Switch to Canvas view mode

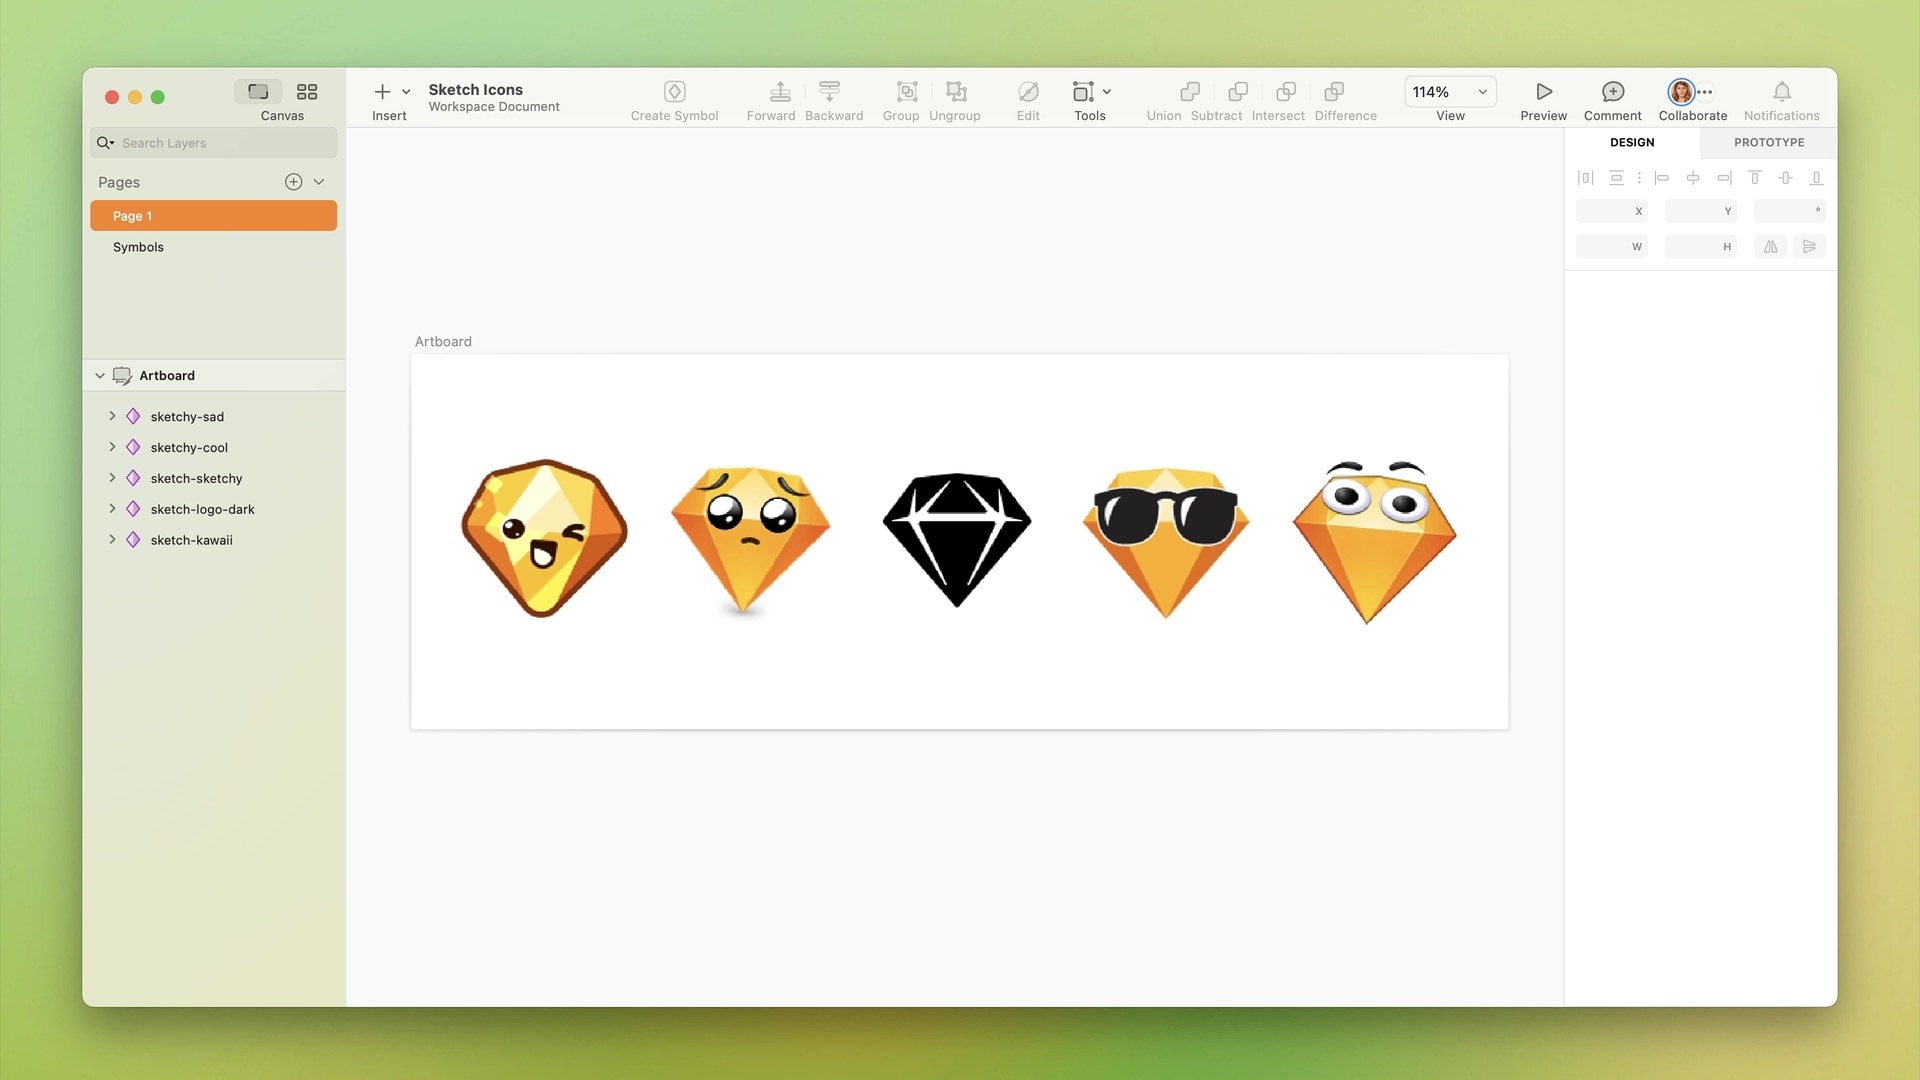(x=258, y=92)
